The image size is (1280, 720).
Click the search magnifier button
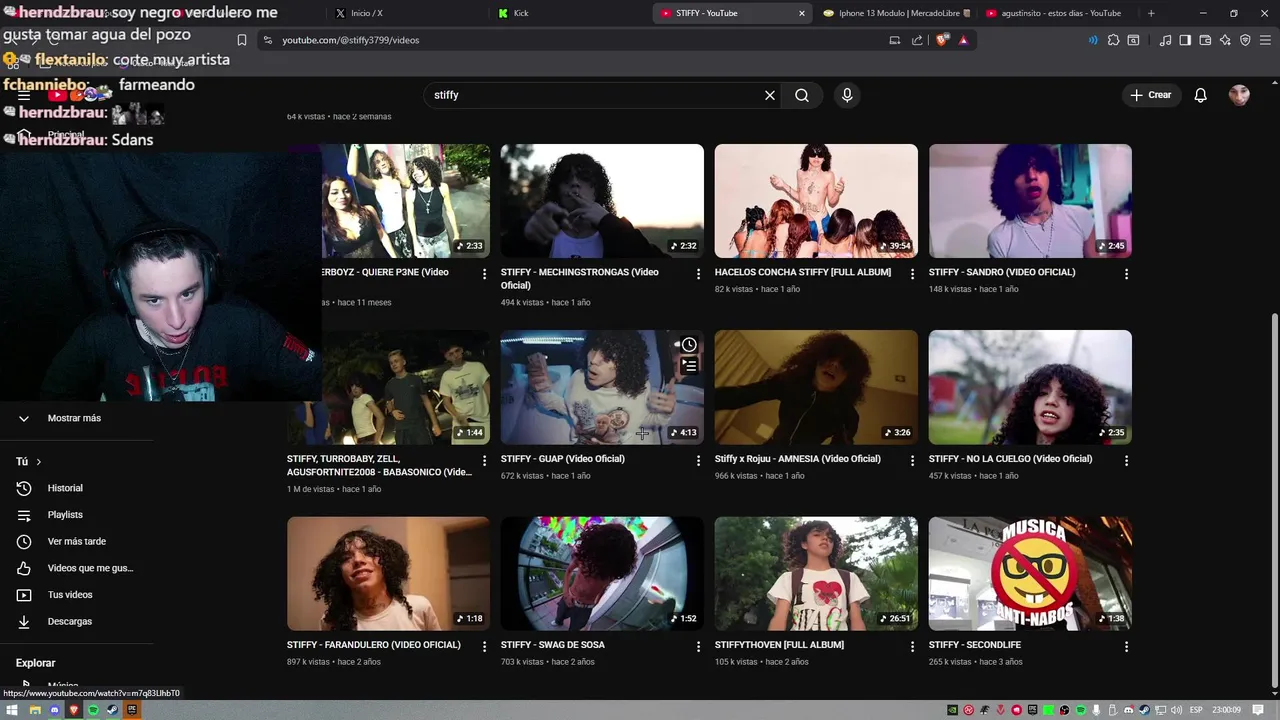pos(802,95)
